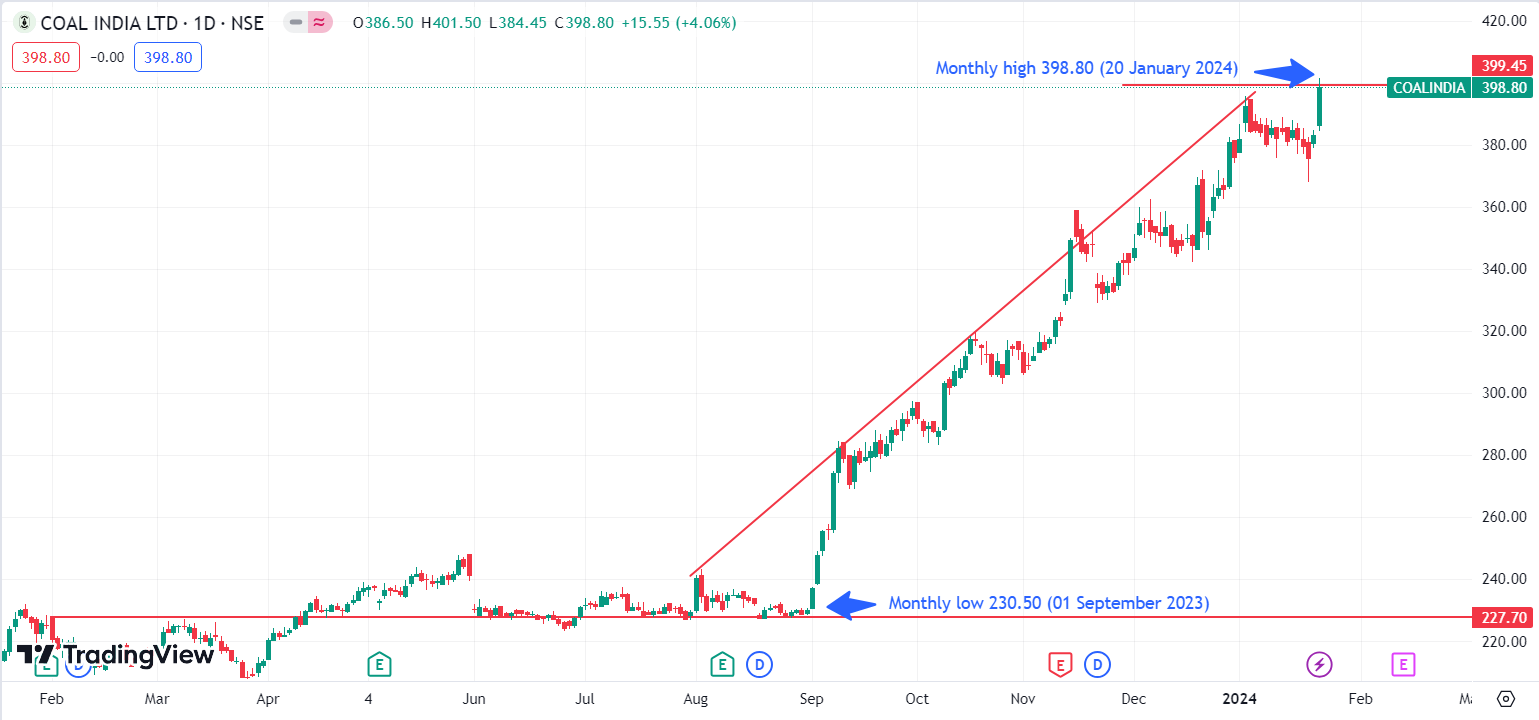Viewport: 1539px width, 720px height.
Task: Select the Monthly high 398.80 text annotation
Action: (x=1086, y=68)
